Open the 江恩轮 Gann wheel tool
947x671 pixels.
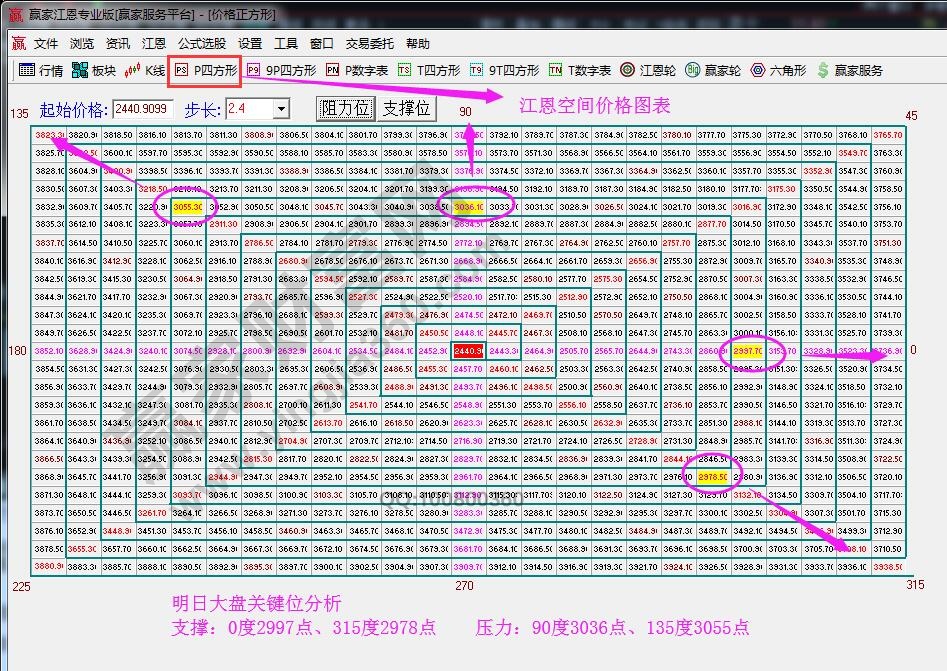coord(646,70)
